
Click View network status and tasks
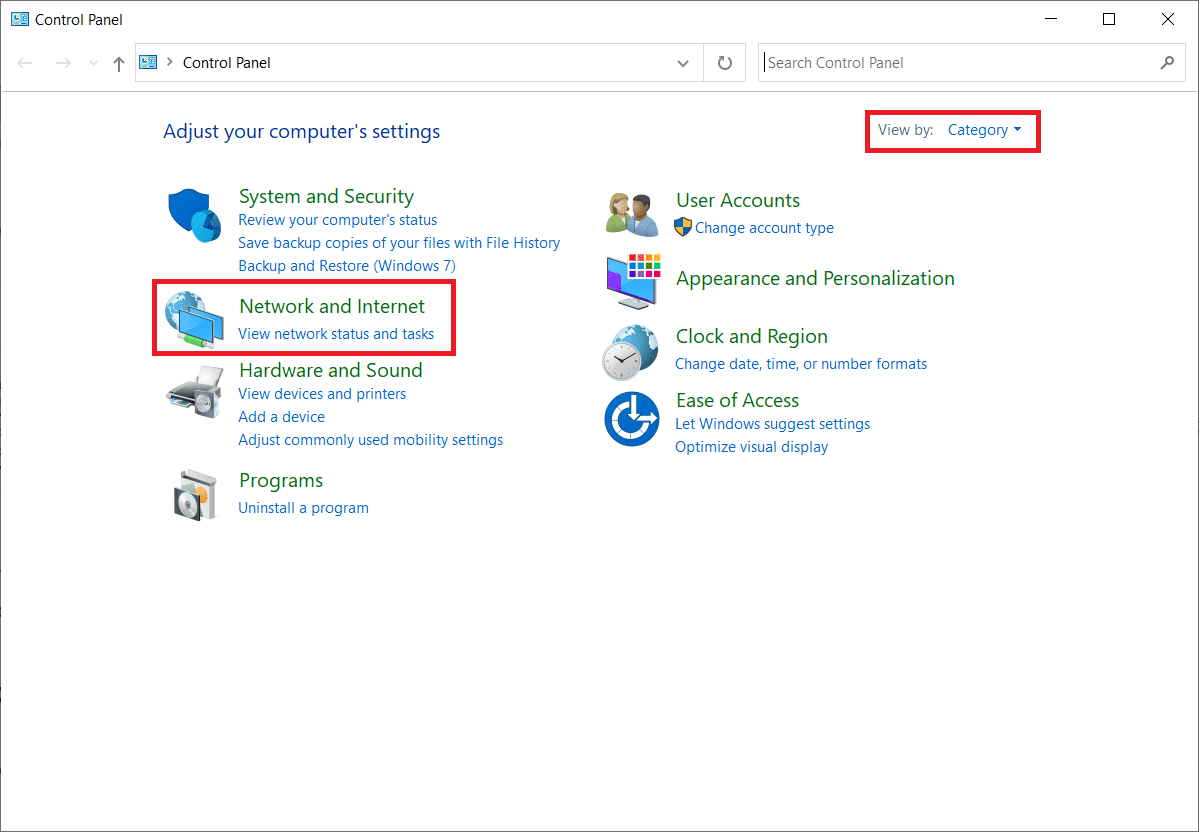pyautogui.click(x=336, y=334)
